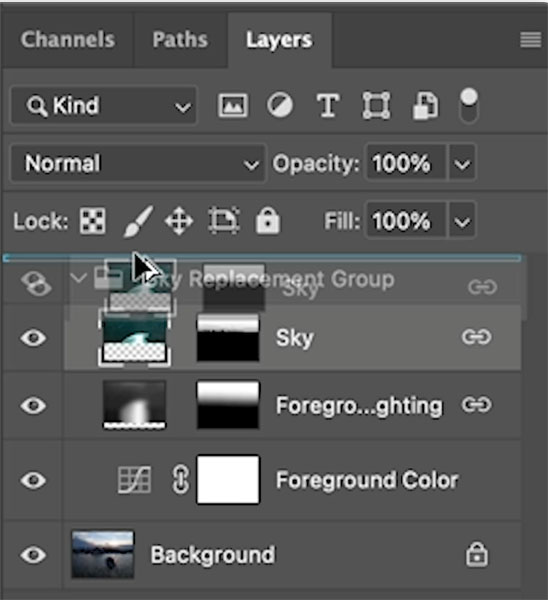Filter for type layers icon
This screenshot has height=600, width=548.
click(x=328, y=105)
